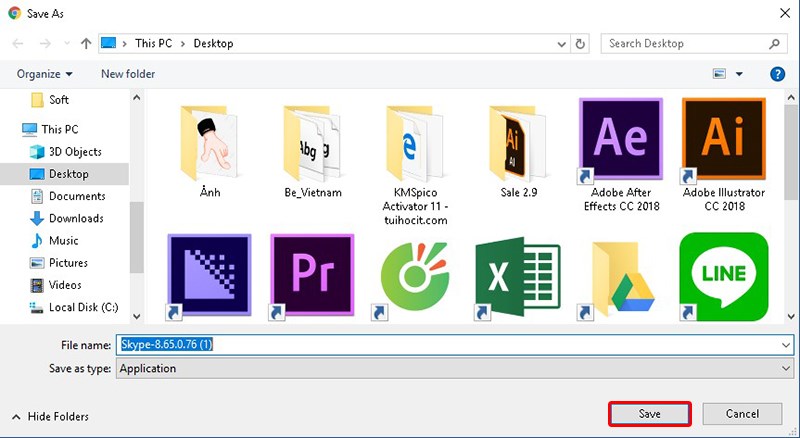The image size is (800, 438).
Task: Collapse with Hide Folders chevron
Action: (x=16, y=417)
